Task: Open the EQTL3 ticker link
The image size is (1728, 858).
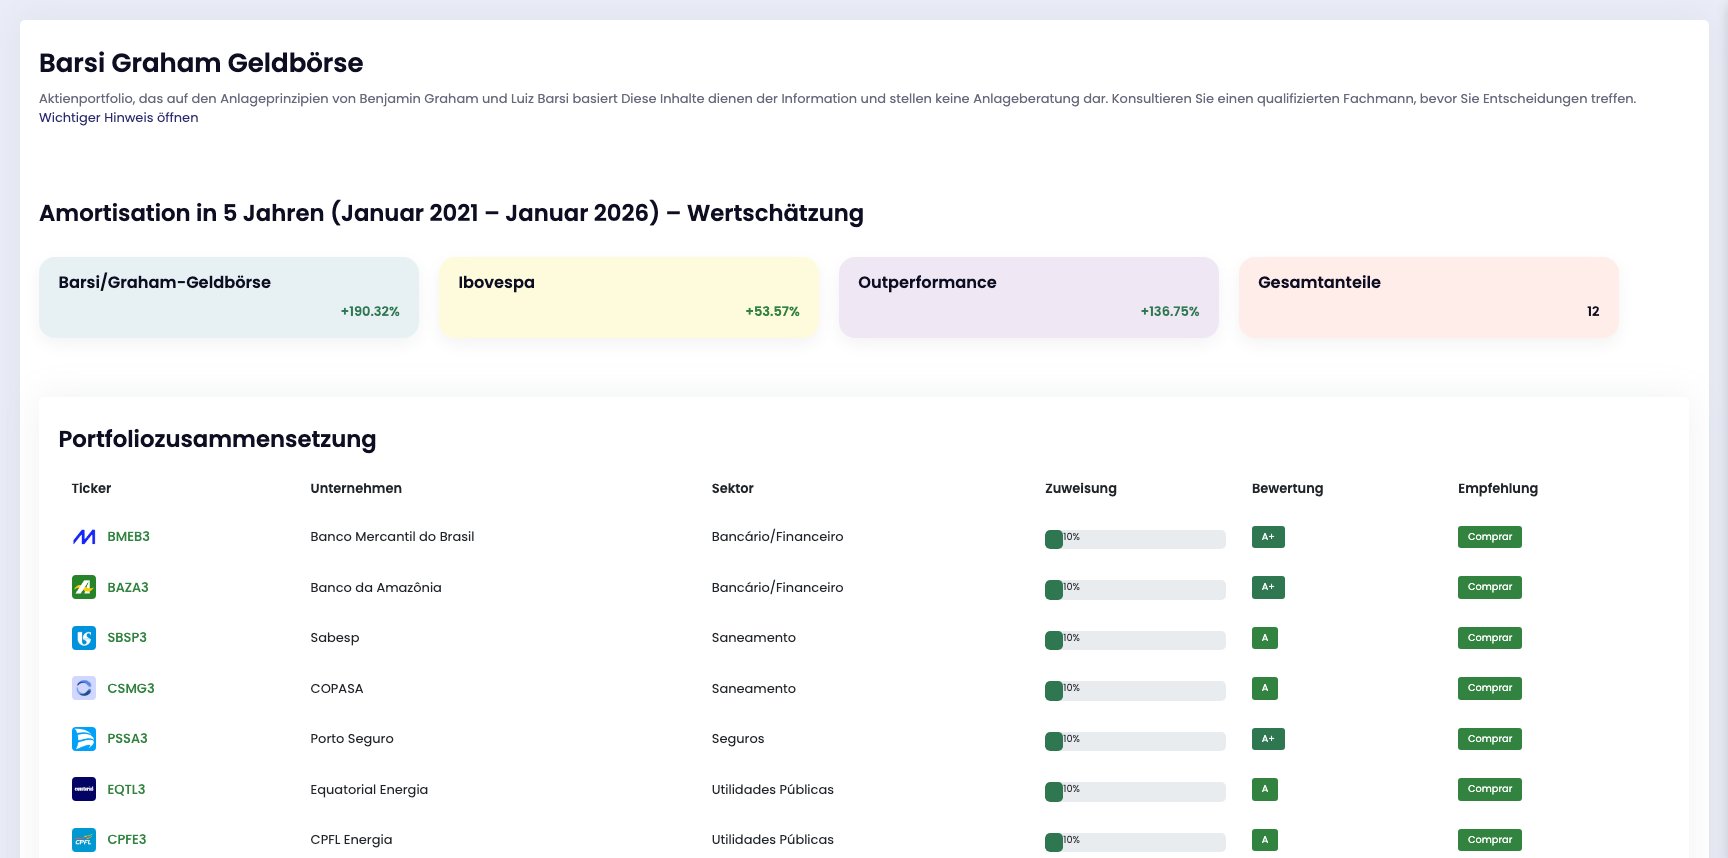Action: coord(126,789)
